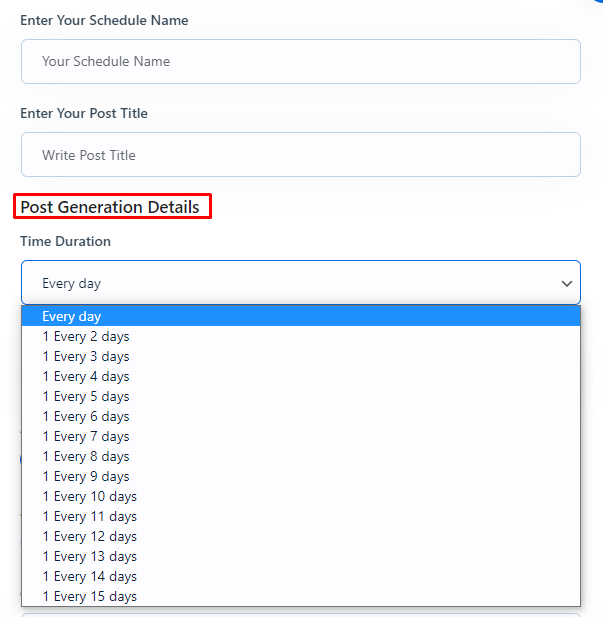Select '1 Every 9 days' option
Screen dimensions: 603x617
(301, 477)
